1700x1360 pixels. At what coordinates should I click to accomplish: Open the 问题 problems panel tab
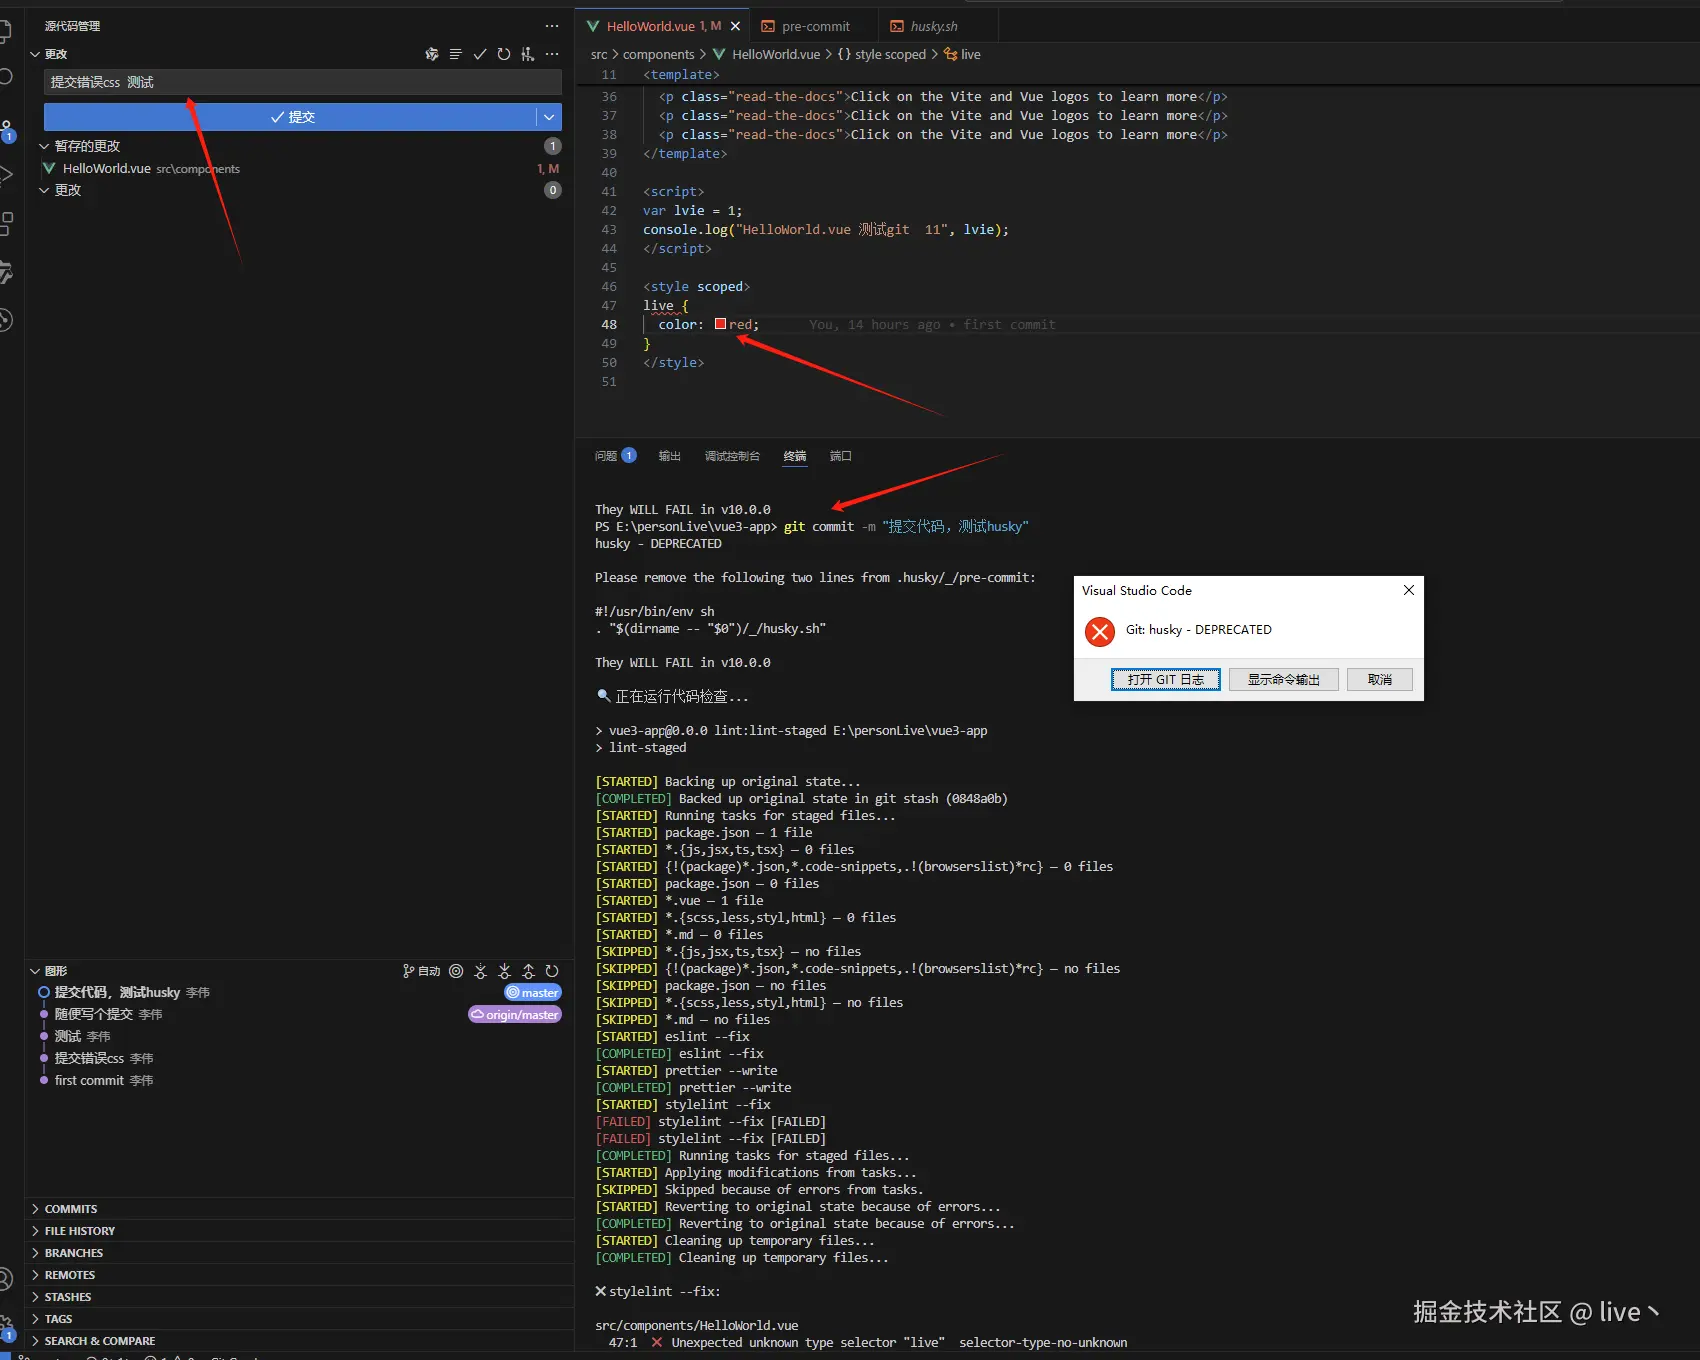pos(615,456)
